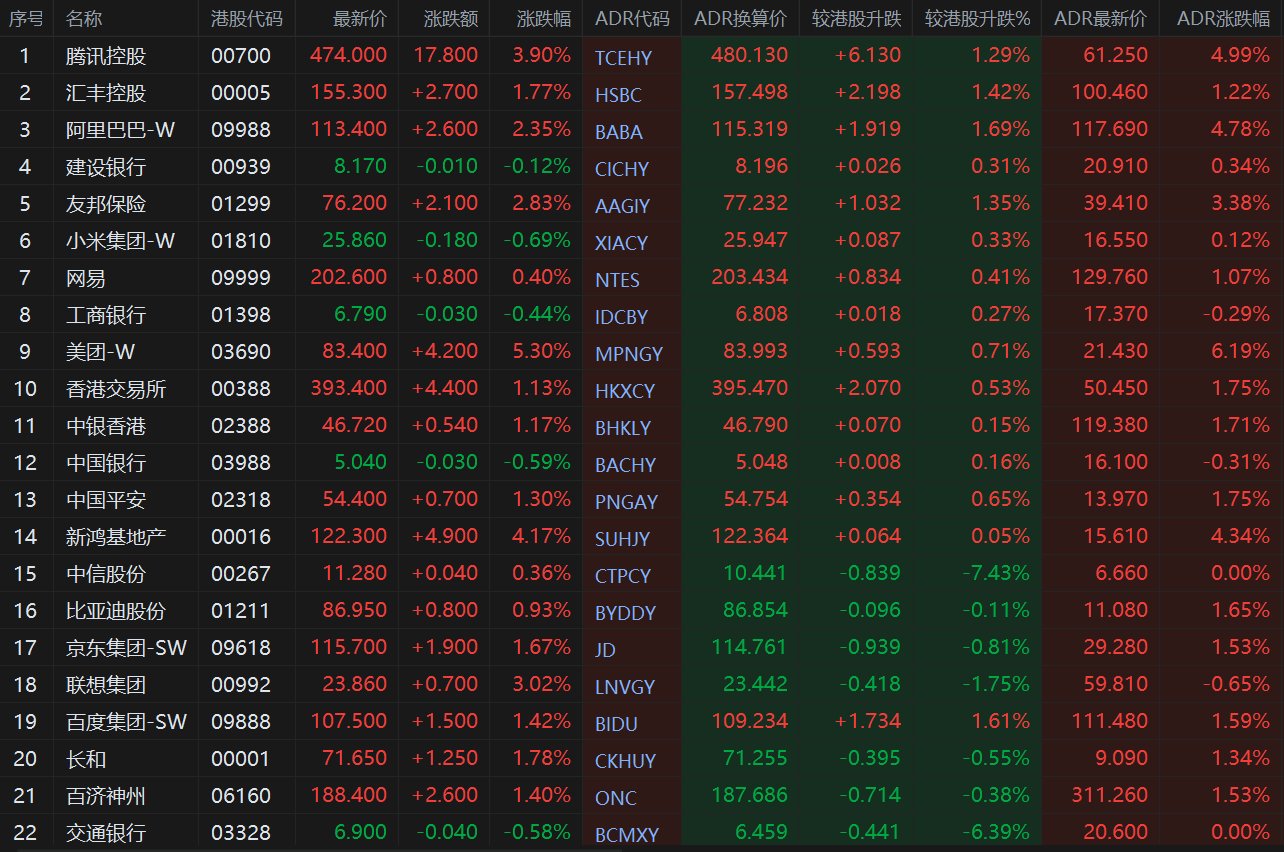Viewport: 1284px width, 852px height.
Task: Click the LNVGY ADR code
Action: [625, 687]
